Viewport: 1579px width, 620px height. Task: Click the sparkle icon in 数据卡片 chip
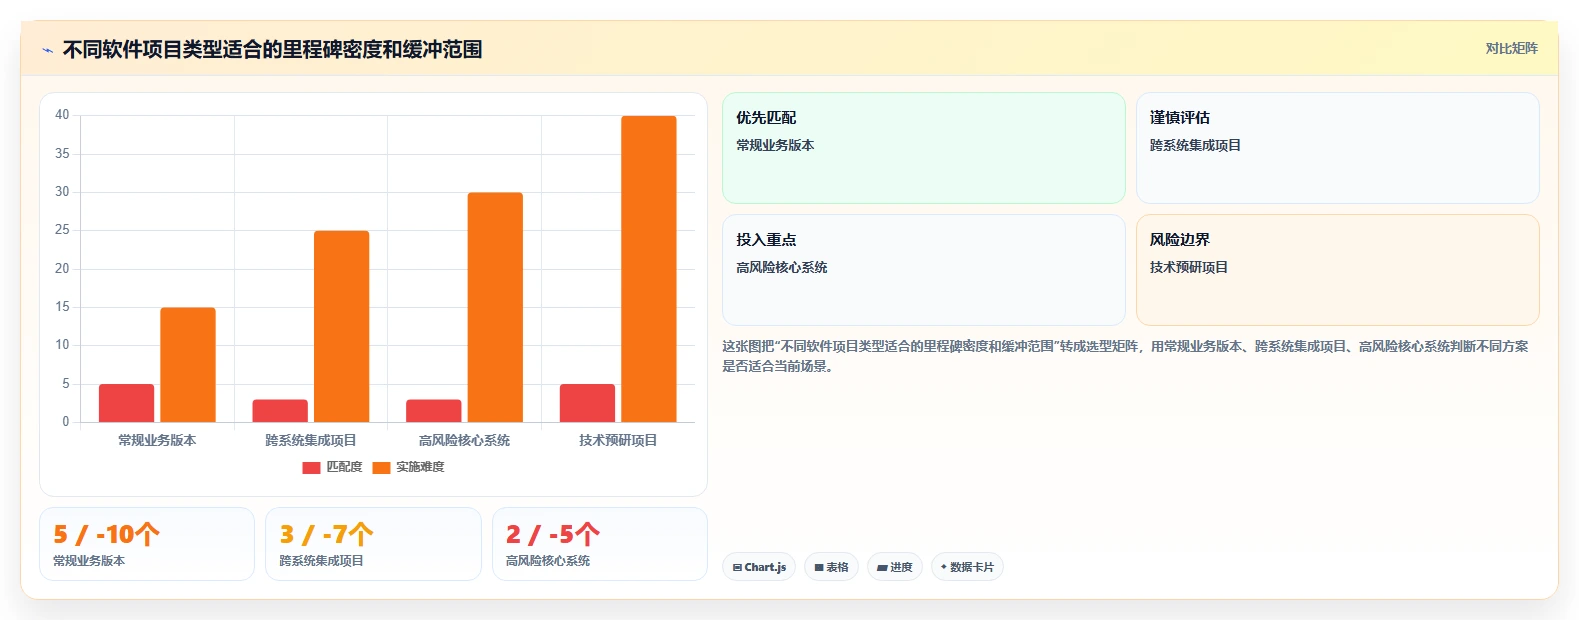tap(944, 567)
